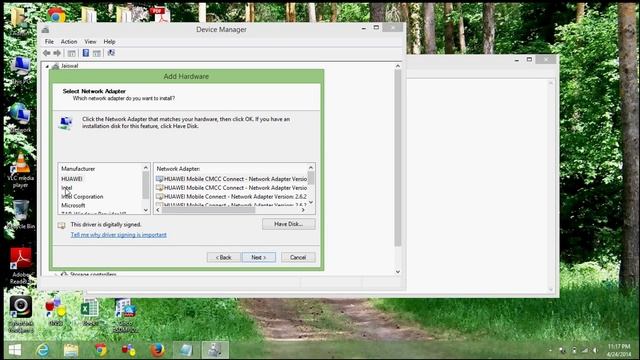Image resolution: width=640 pixels, height=360 pixels.
Task: Click the Have Disk... button
Action: click(289, 224)
